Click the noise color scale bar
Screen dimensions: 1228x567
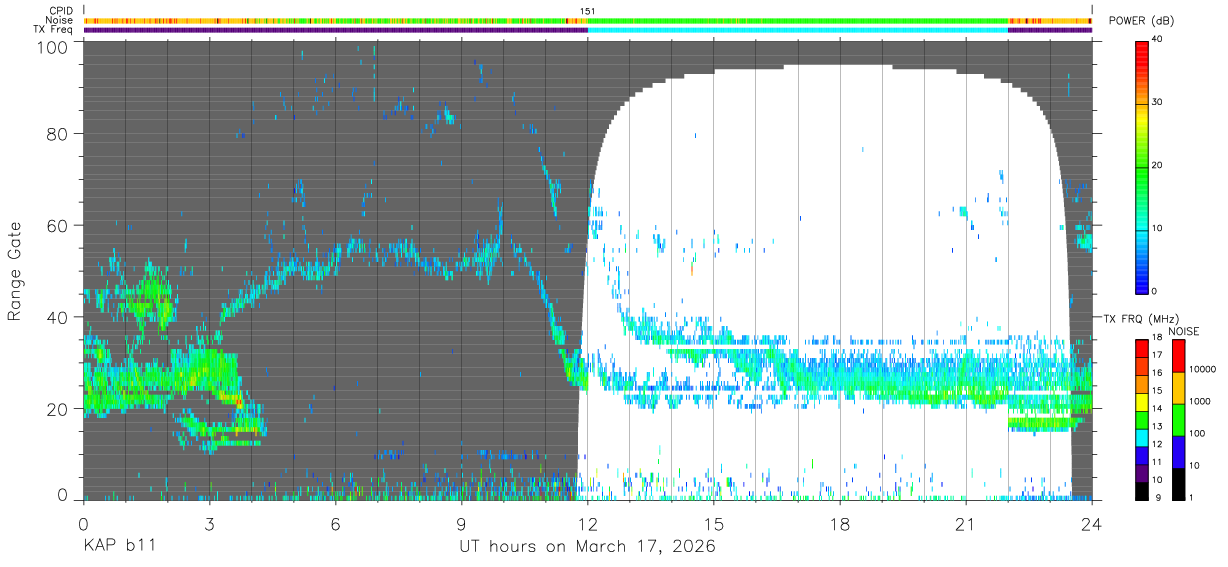(x=1177, y=419)
